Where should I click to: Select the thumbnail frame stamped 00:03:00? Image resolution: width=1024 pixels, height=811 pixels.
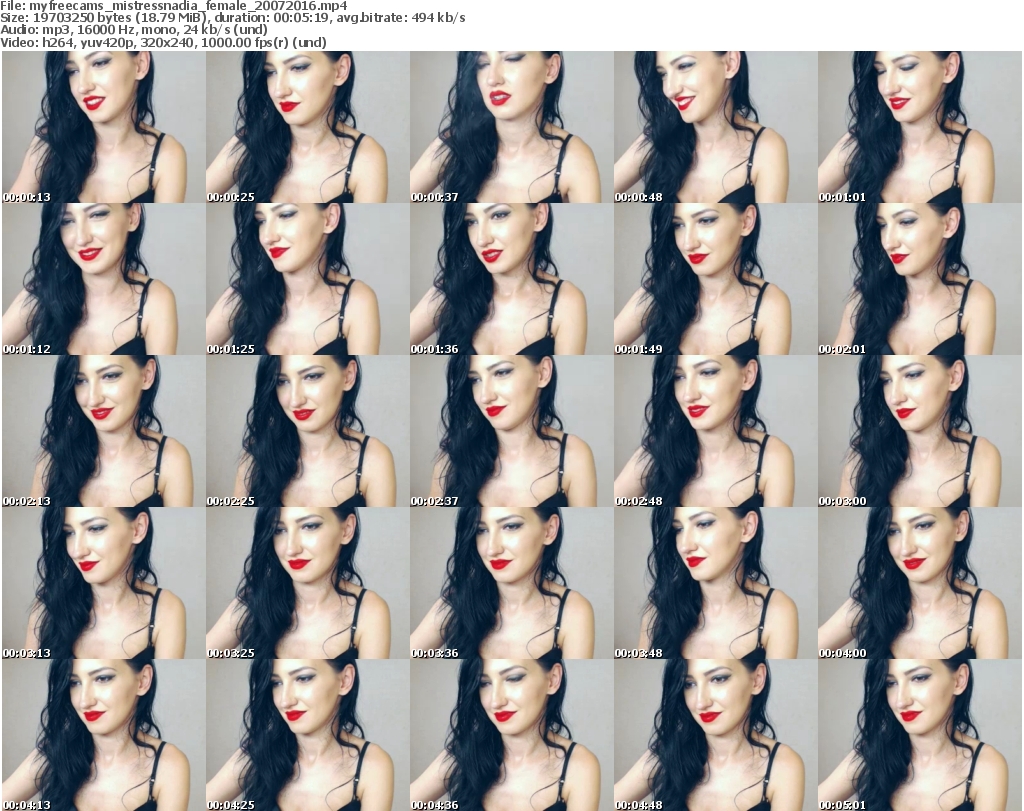(920, 432)
